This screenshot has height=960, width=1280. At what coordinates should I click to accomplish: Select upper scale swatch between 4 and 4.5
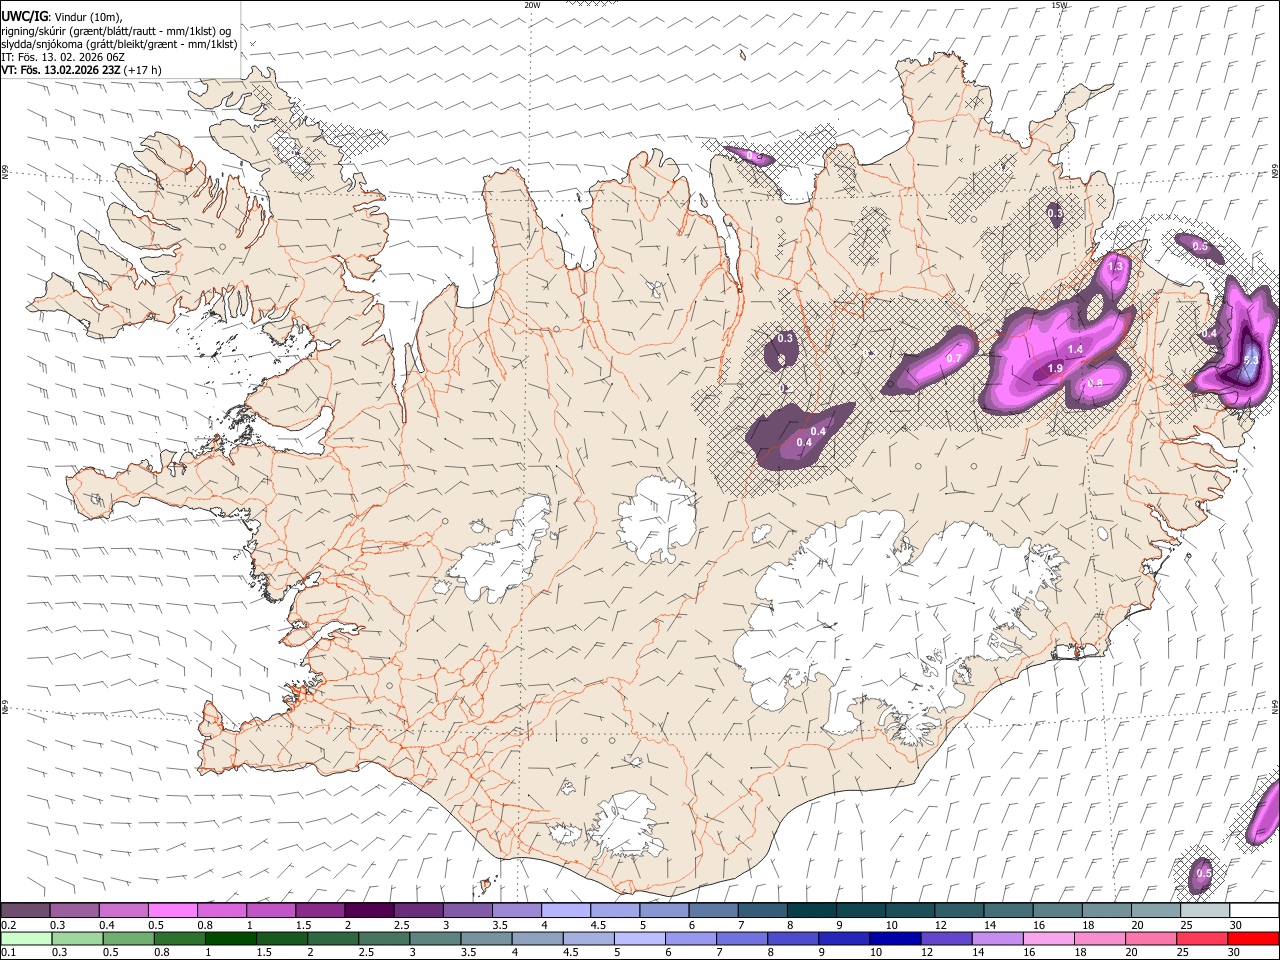click(564, 910)
